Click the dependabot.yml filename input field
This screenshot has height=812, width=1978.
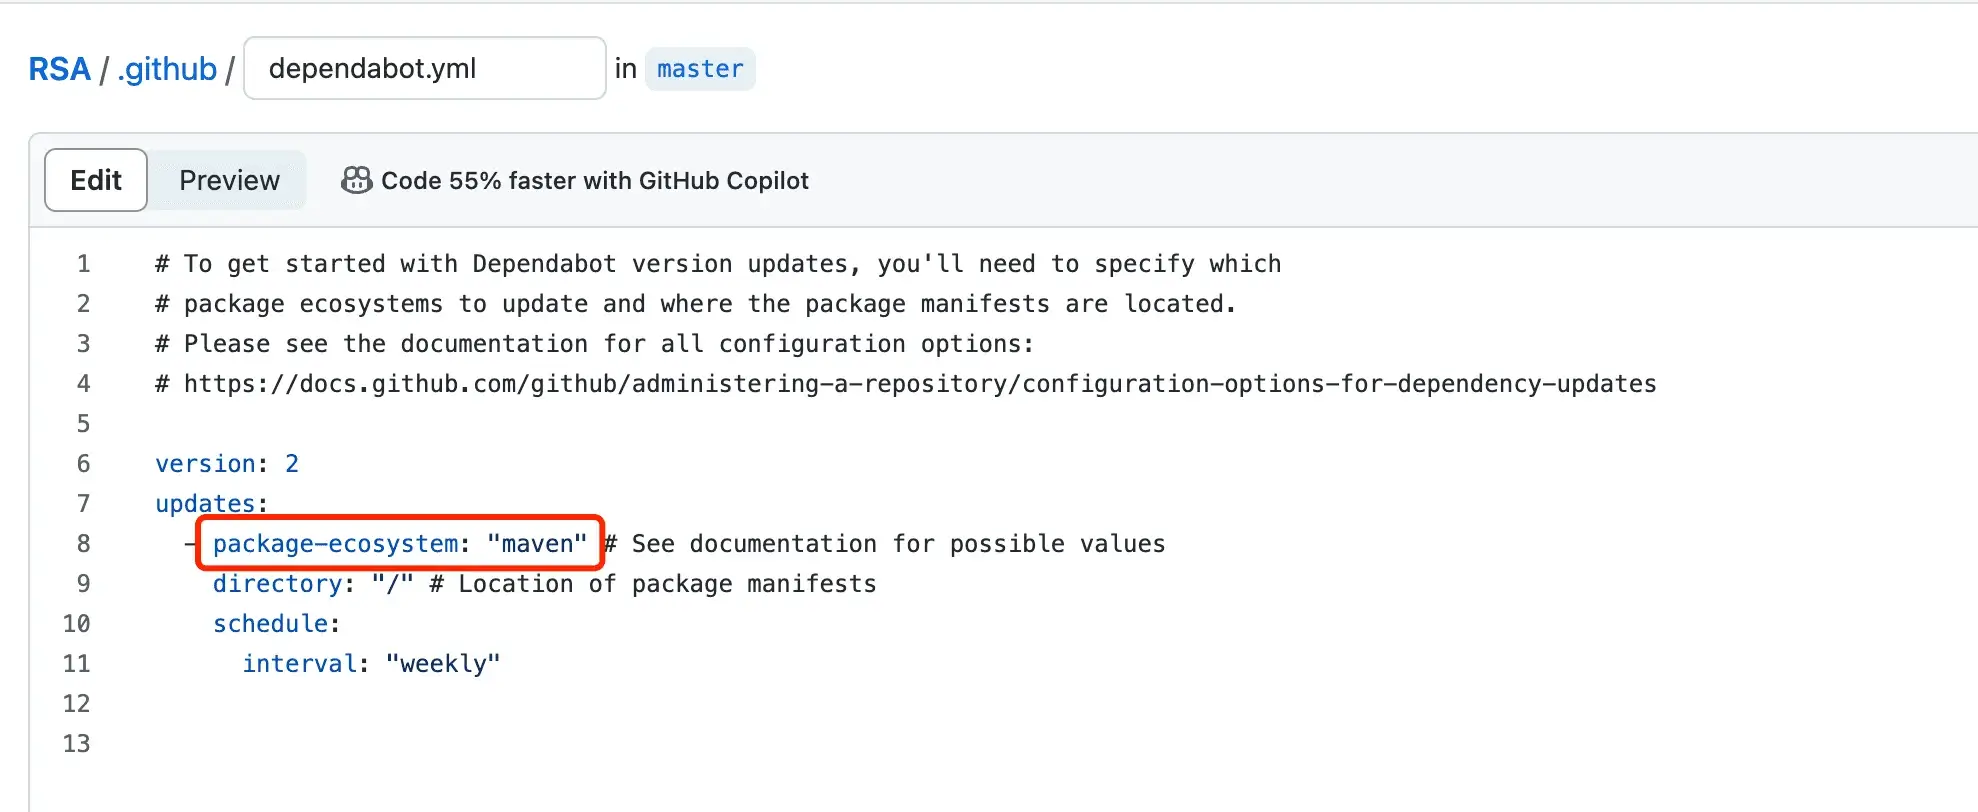(425, 68)
